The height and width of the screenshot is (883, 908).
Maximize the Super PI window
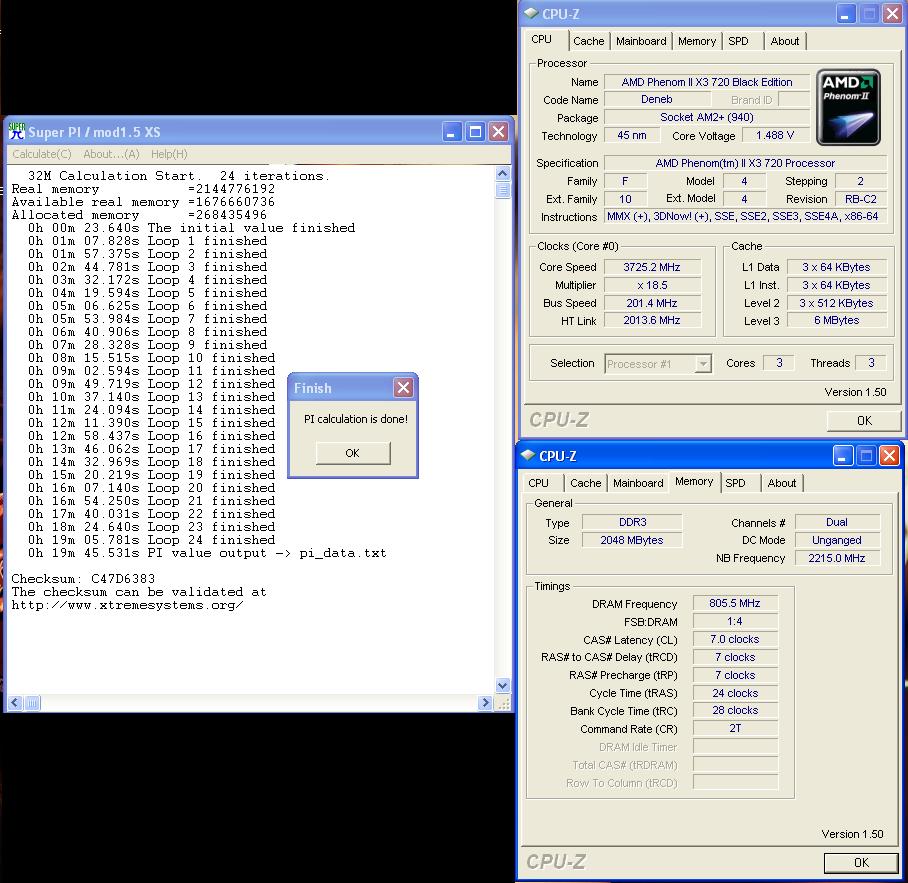[x=475, y=132]
